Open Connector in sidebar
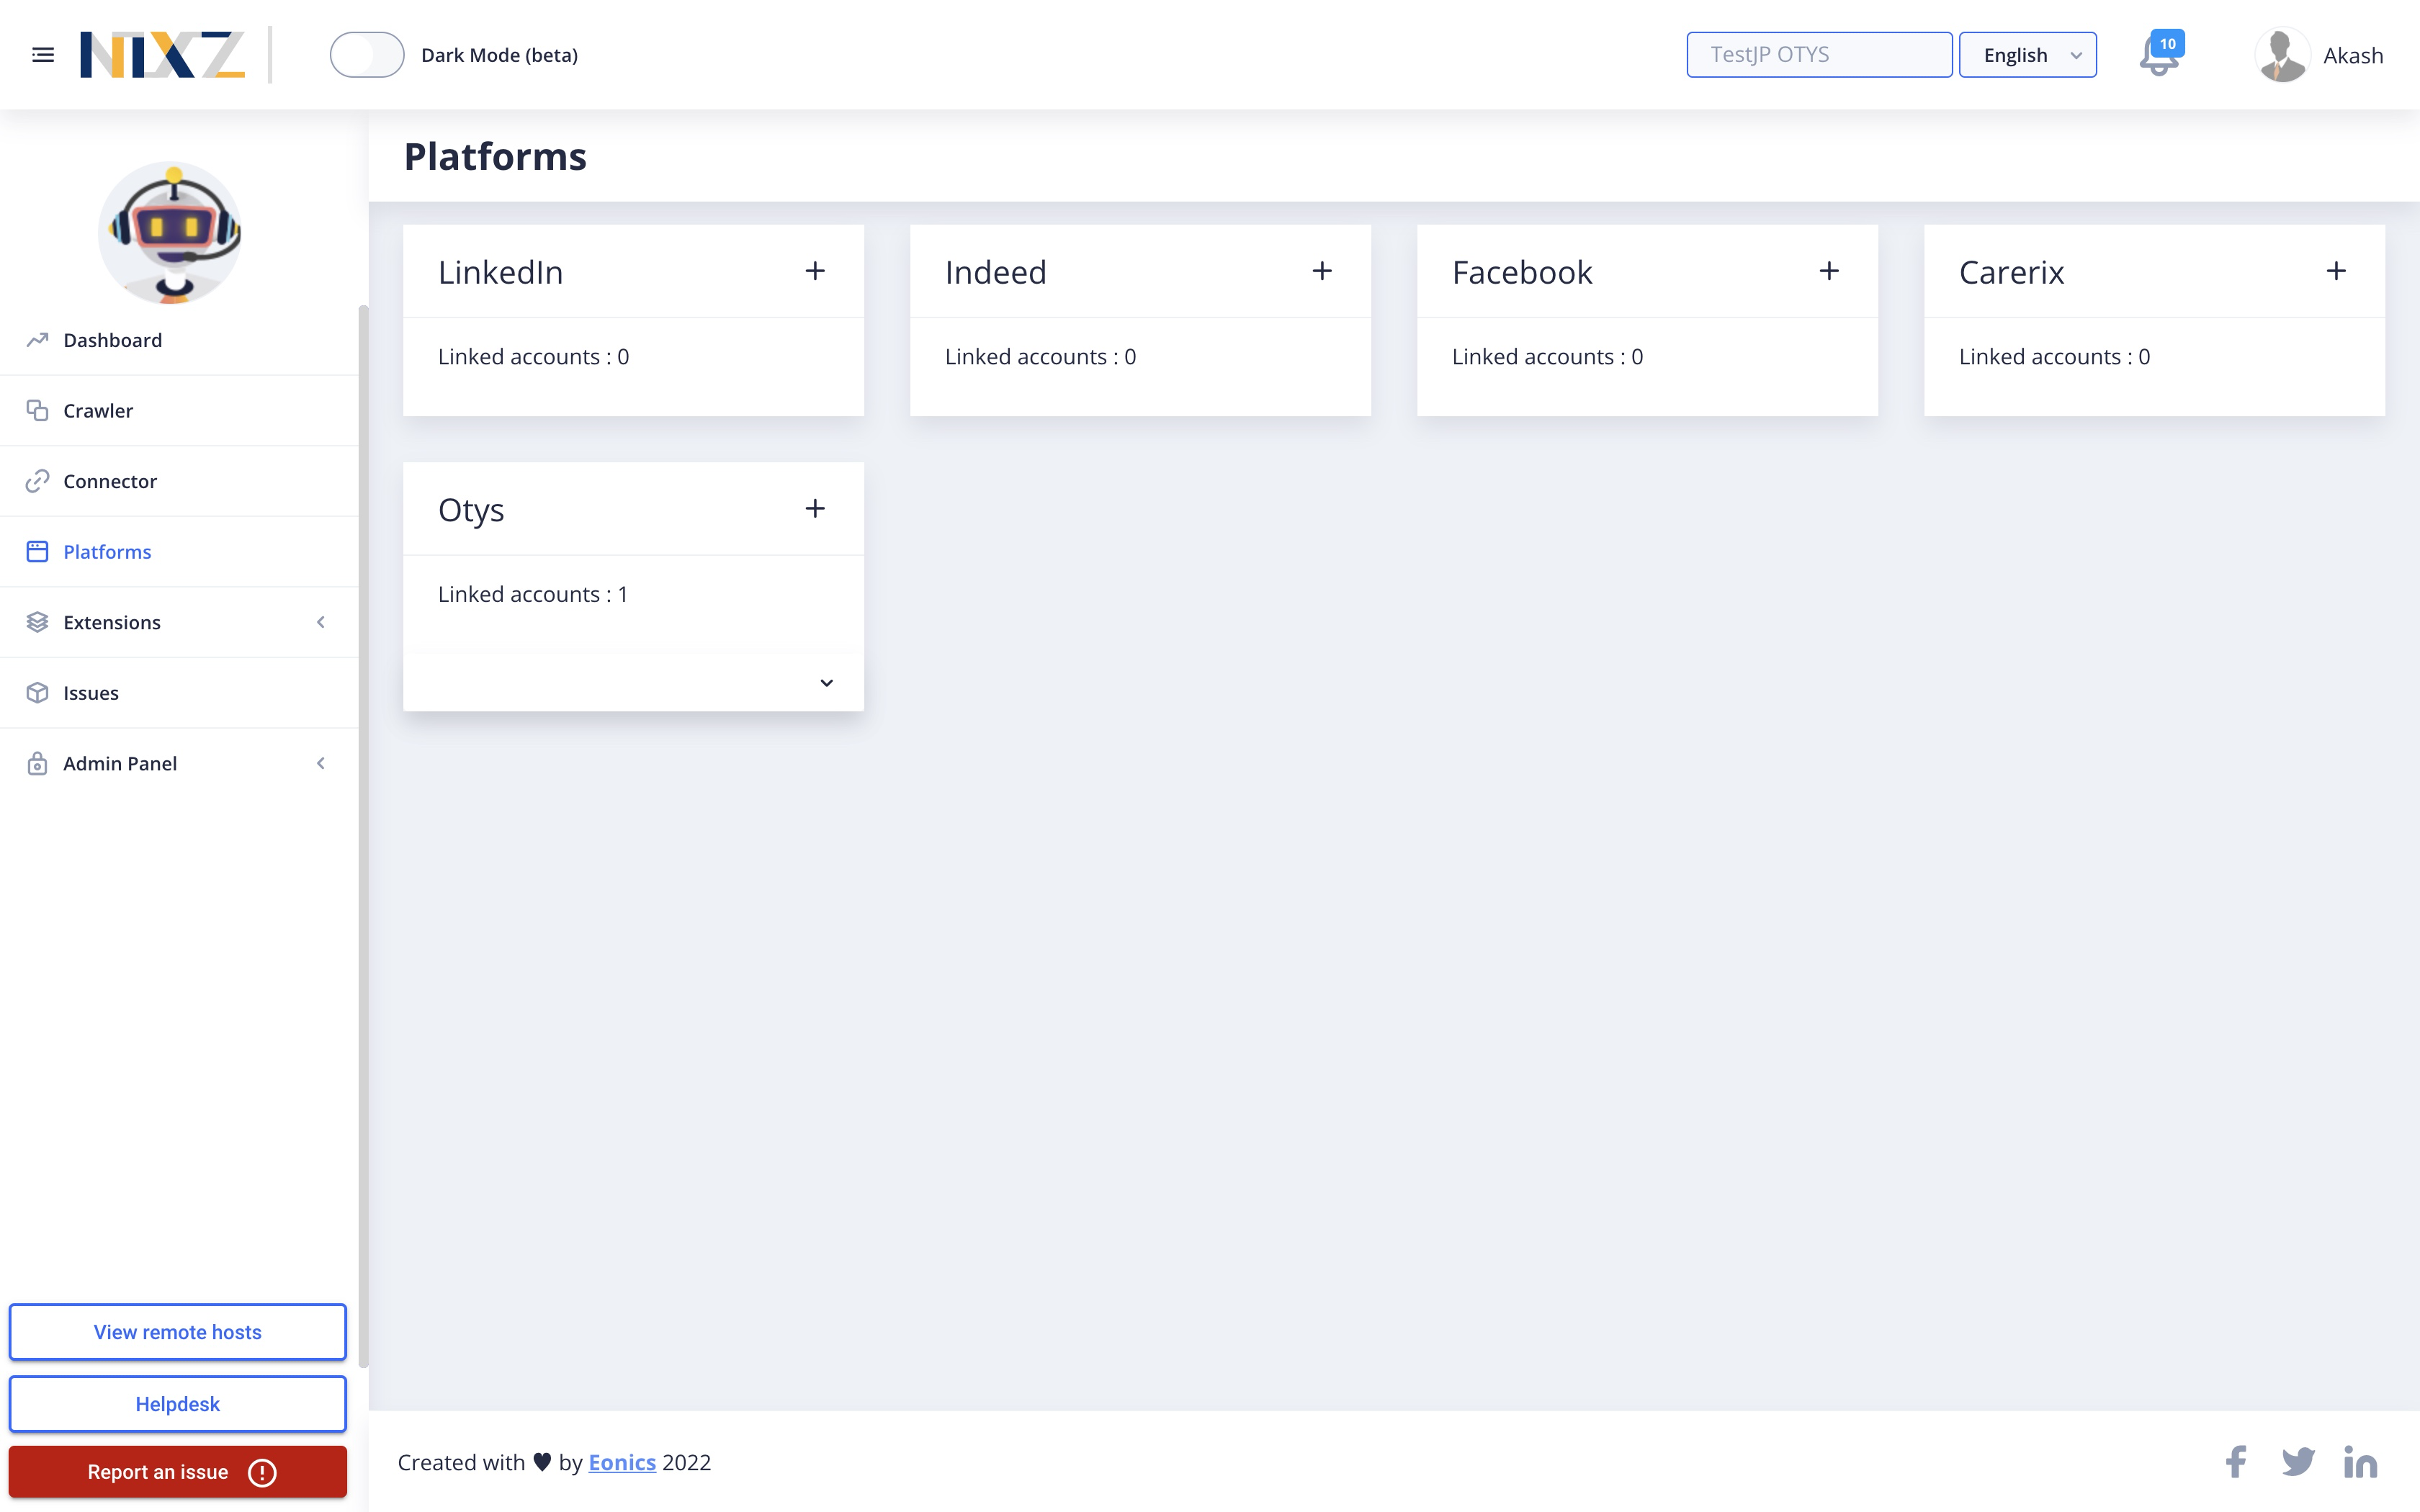Viewport: 2420px width, 1512px height. (x=179, y=481)
